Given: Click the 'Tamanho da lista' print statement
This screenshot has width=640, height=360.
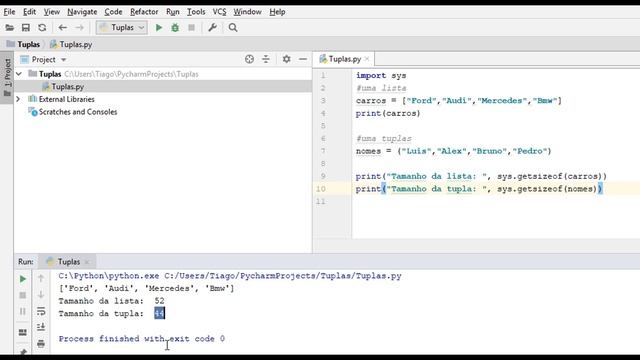Looking at the screenshot, I should [481, 176].
